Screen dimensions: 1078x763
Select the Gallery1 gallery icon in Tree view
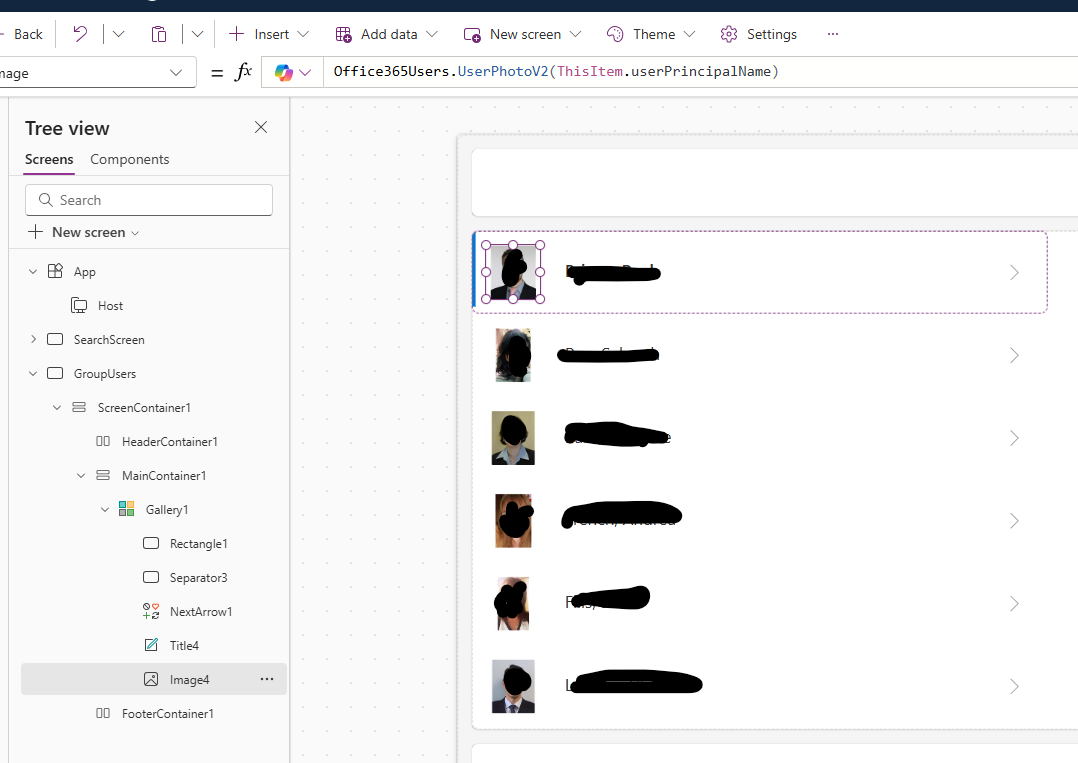pyautogui.click(x=126, y=509)
